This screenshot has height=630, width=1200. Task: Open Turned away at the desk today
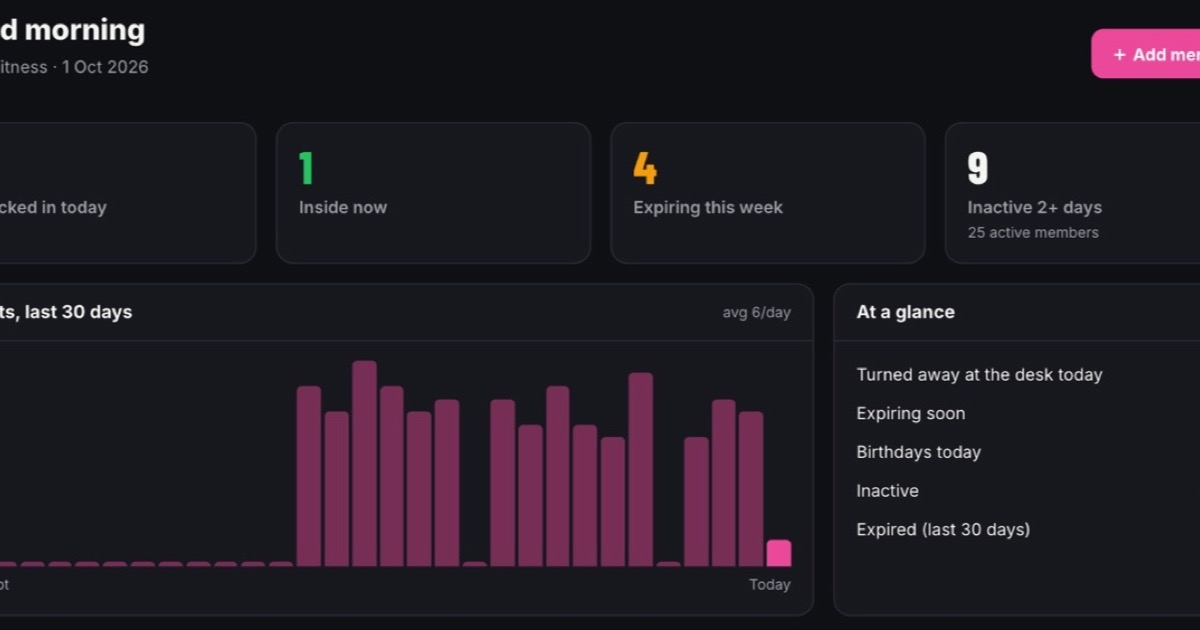[1028, 375]
